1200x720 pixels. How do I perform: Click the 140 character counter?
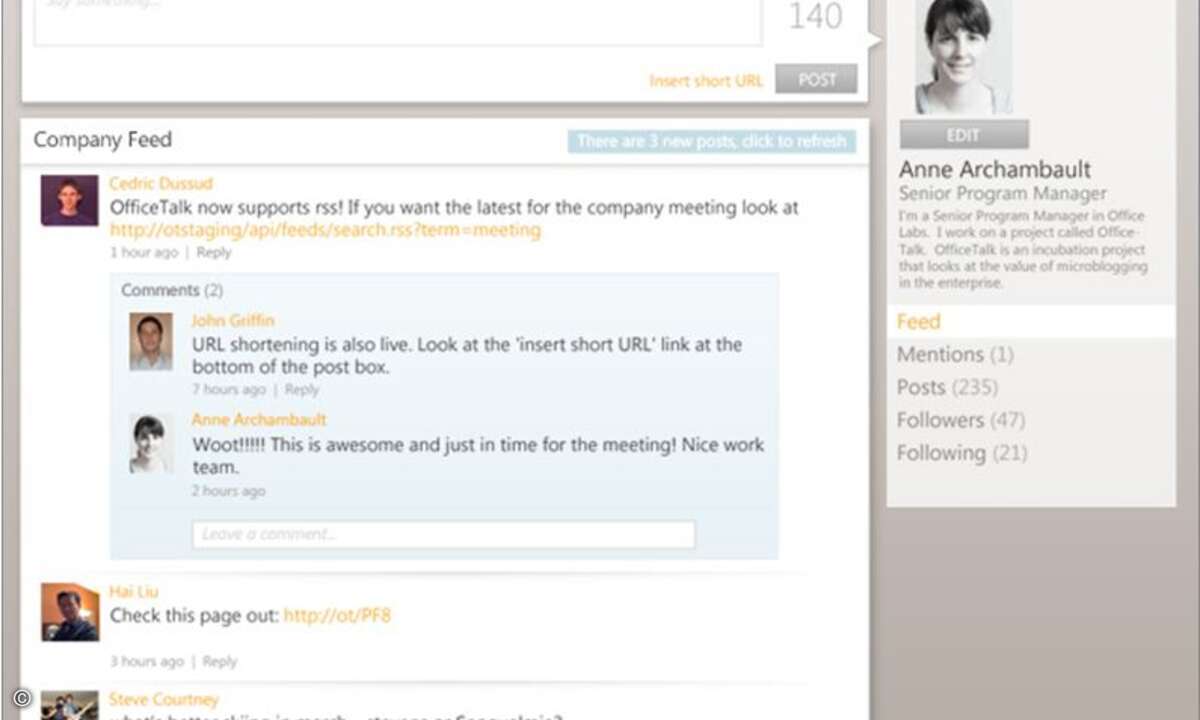tap(816, 16)
